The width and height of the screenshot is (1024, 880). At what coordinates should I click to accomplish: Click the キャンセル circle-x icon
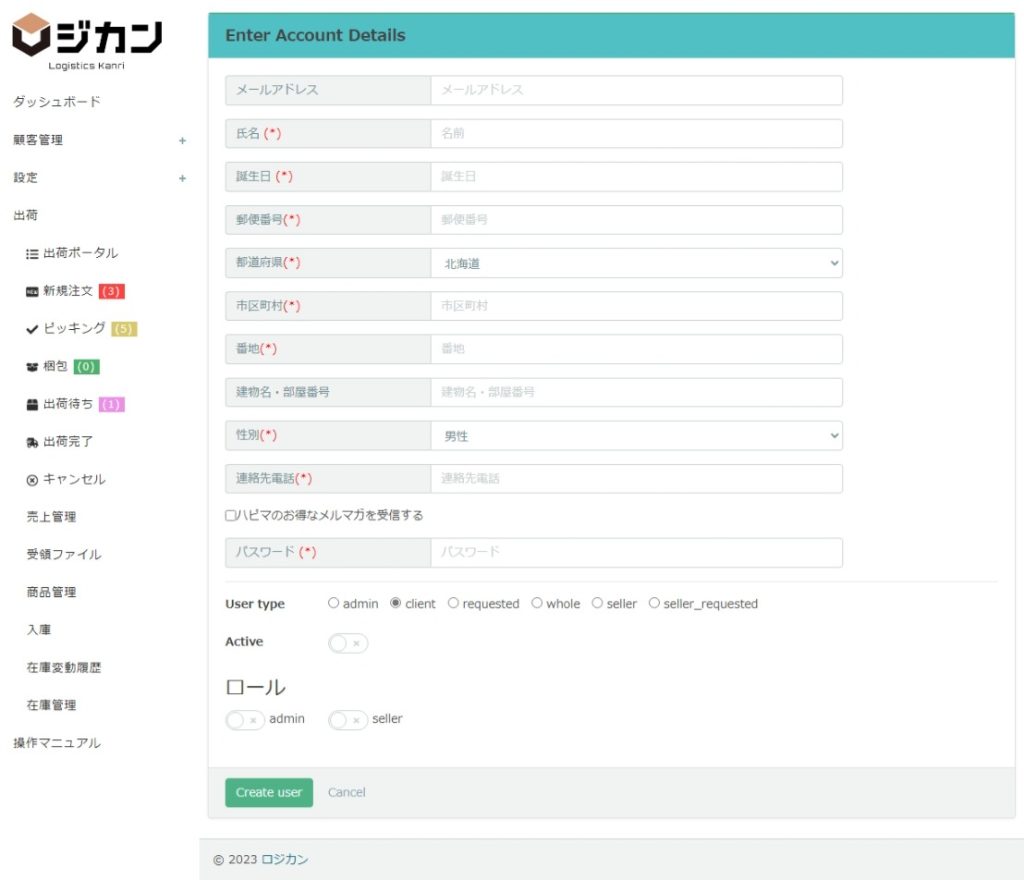click(32, 480)
